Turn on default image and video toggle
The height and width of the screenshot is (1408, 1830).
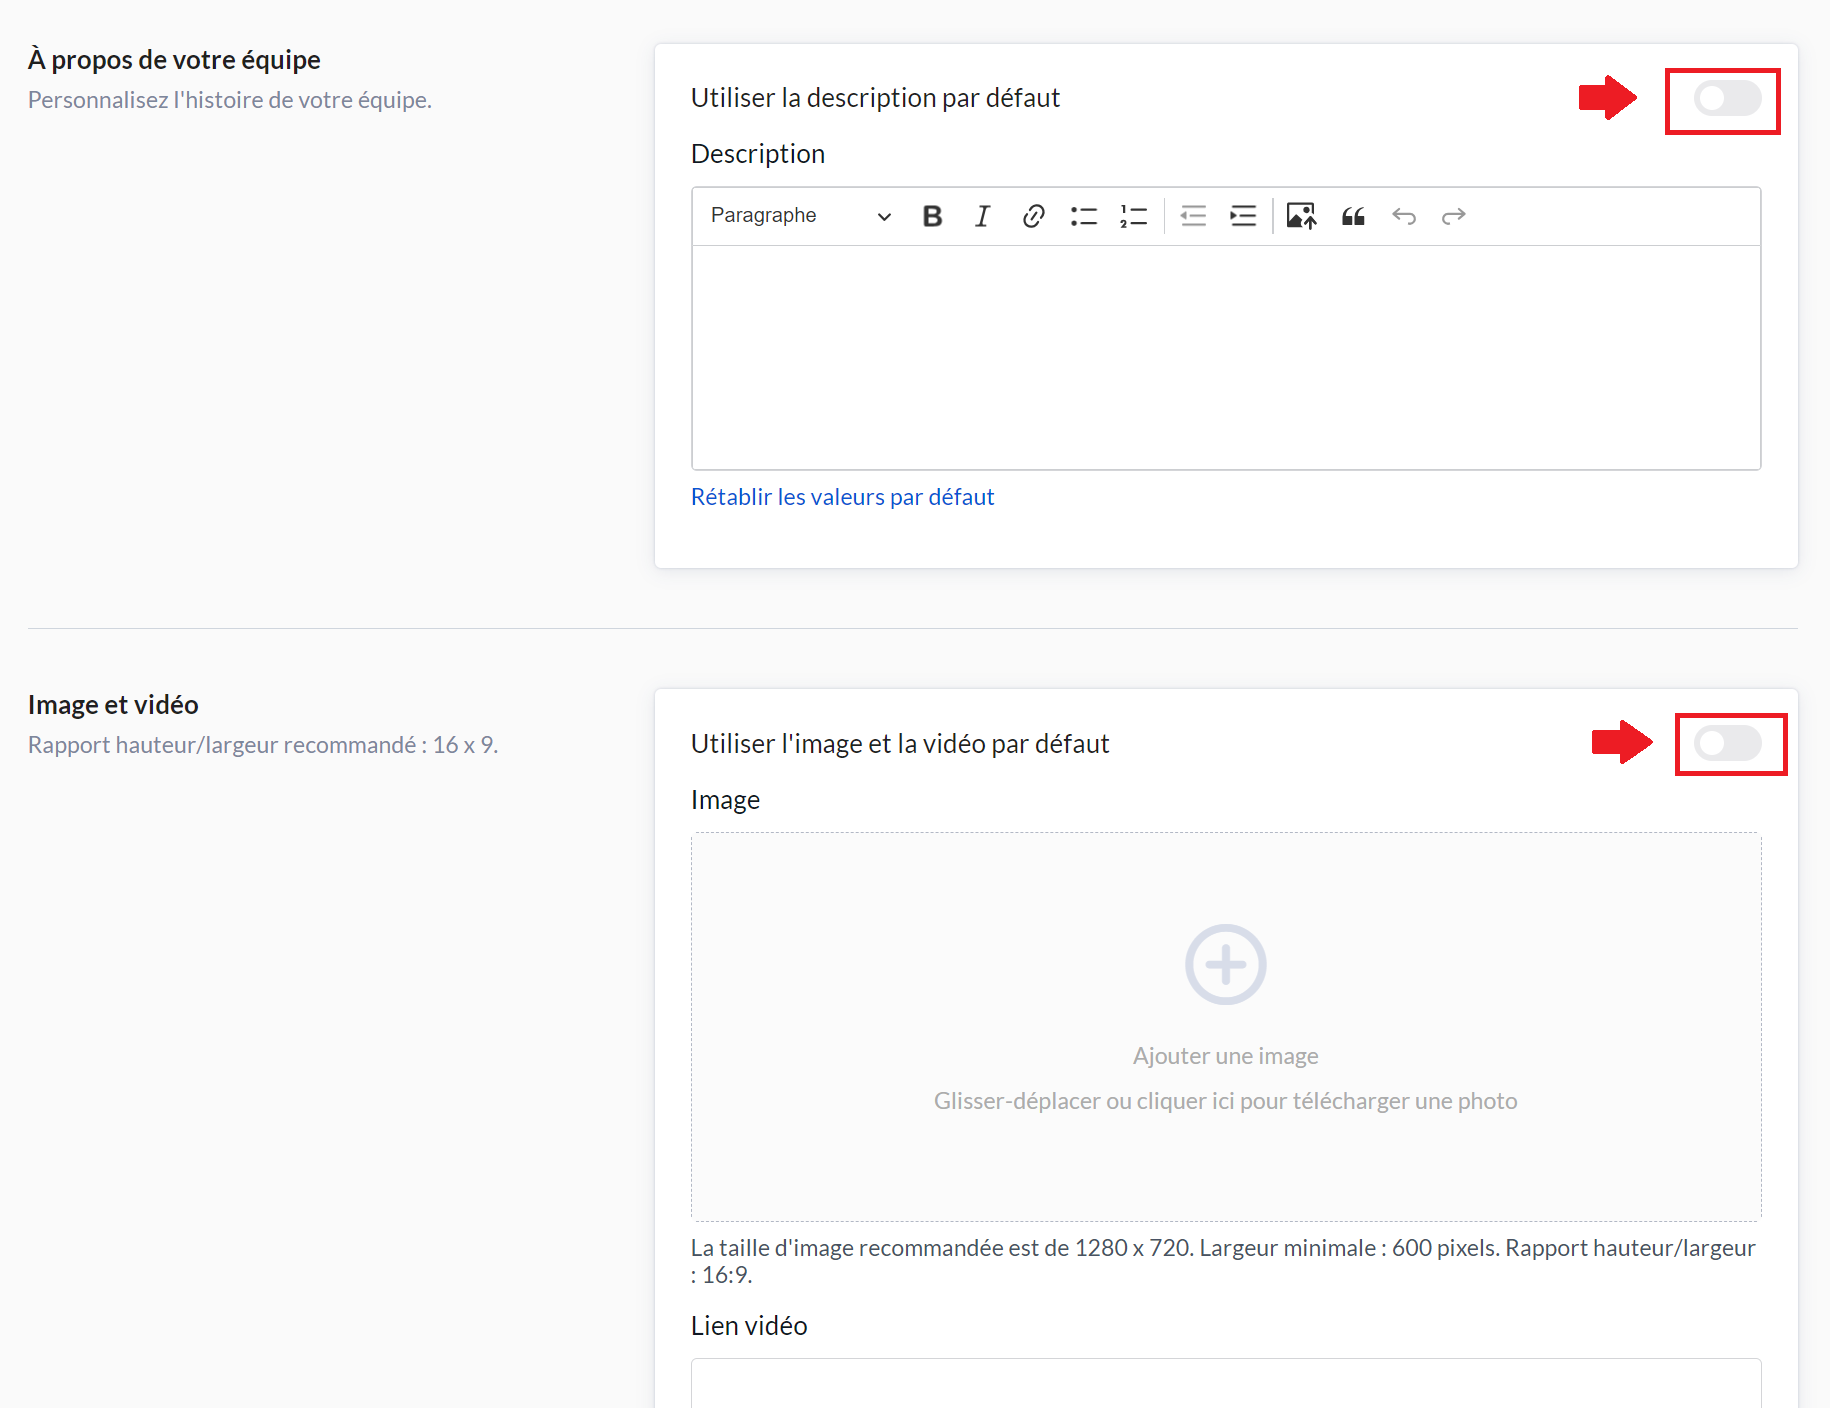pos(1727,744)
